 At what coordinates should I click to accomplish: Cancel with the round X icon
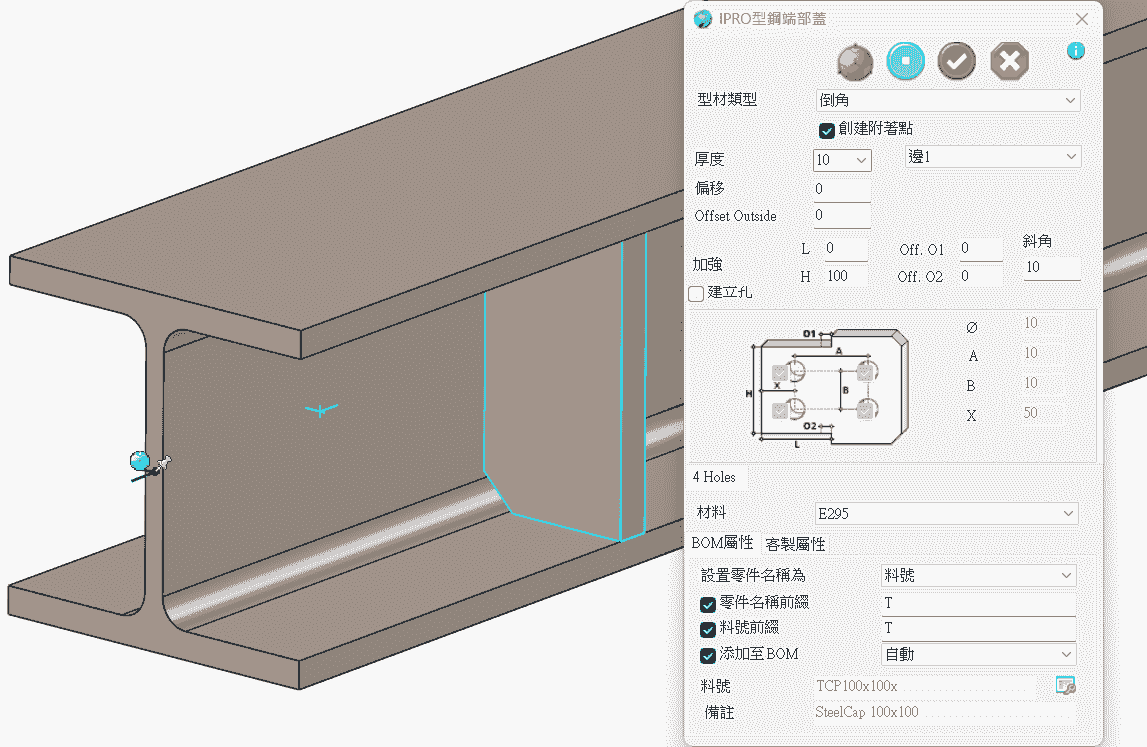click(1009, 61)
